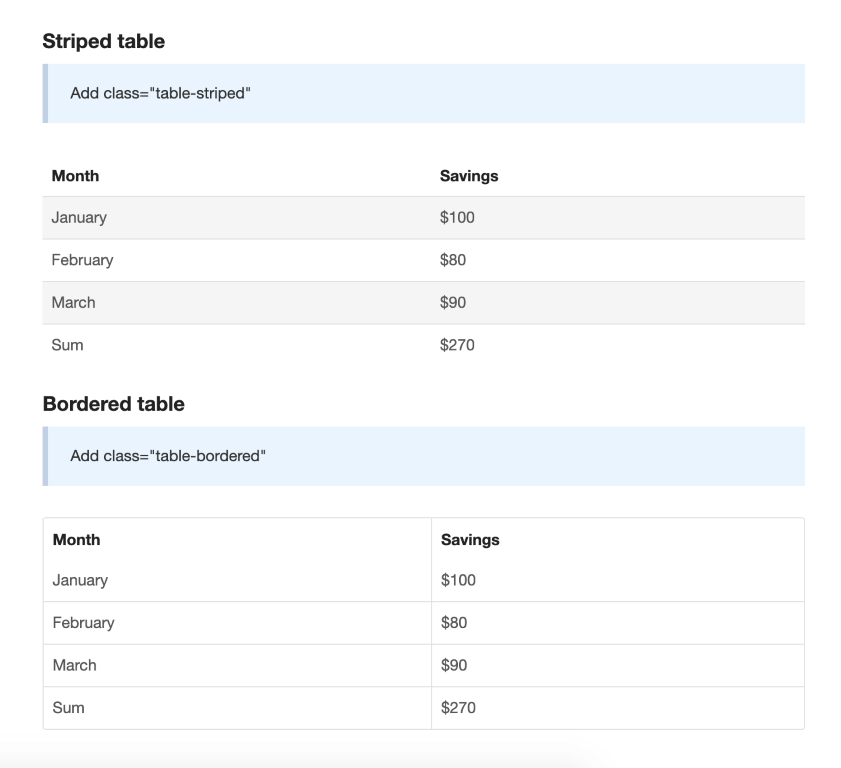The height and width of the screenshot is (768, 841).
Task: Select the class="table-bordered" note text
Action: pyautogui.click(x=168, y=456)
